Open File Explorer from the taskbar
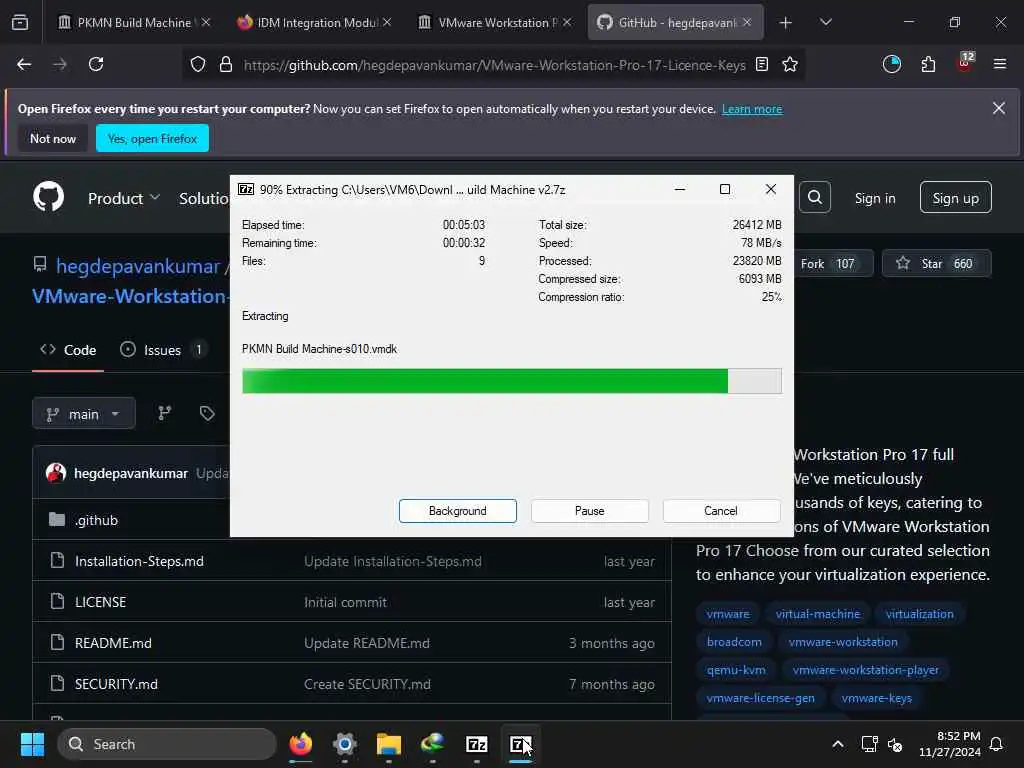Screen dimensions: 1024x768 389,744
